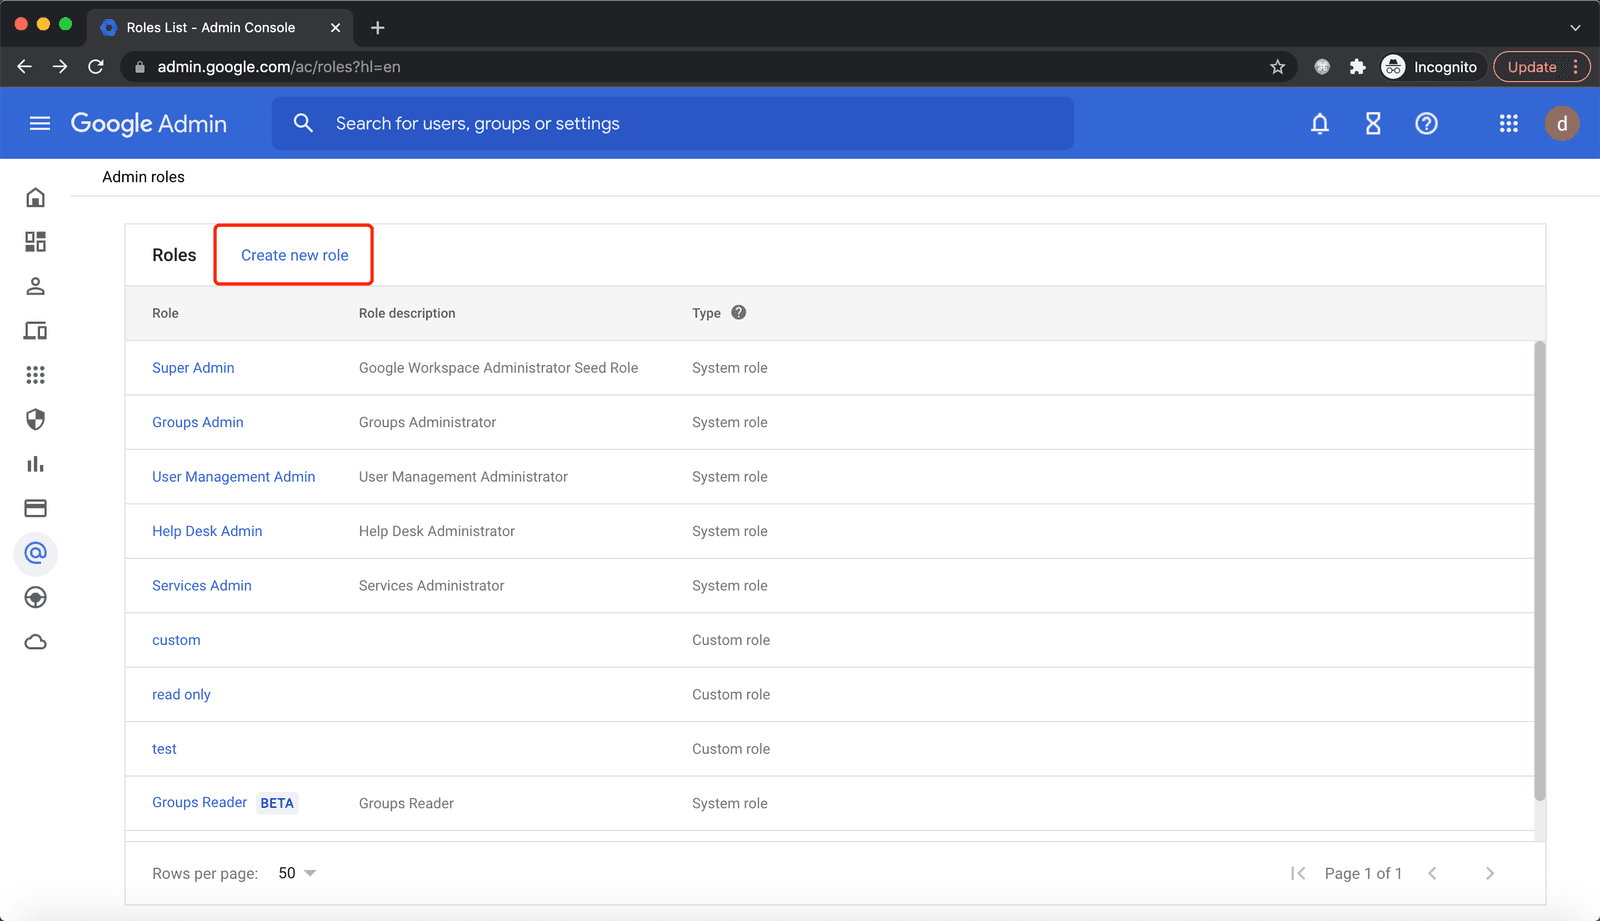This screenshot has height=921, width=1600.
Task: Open the Groups Reader role
Action: tap(199, 802)
